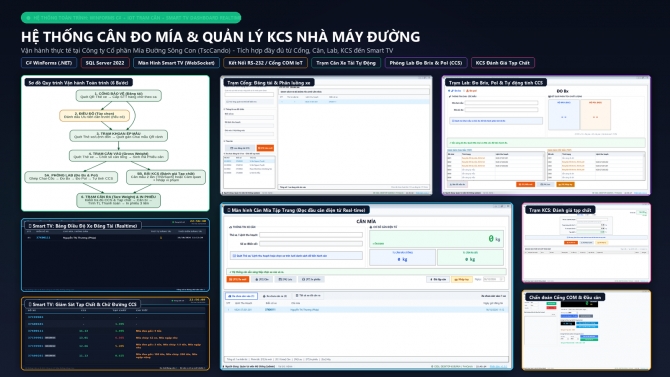Click the F4 Lưu save button in Cân Mía
Image resolution: width=670 pixels, height=377 pixels.
point(285,279)
